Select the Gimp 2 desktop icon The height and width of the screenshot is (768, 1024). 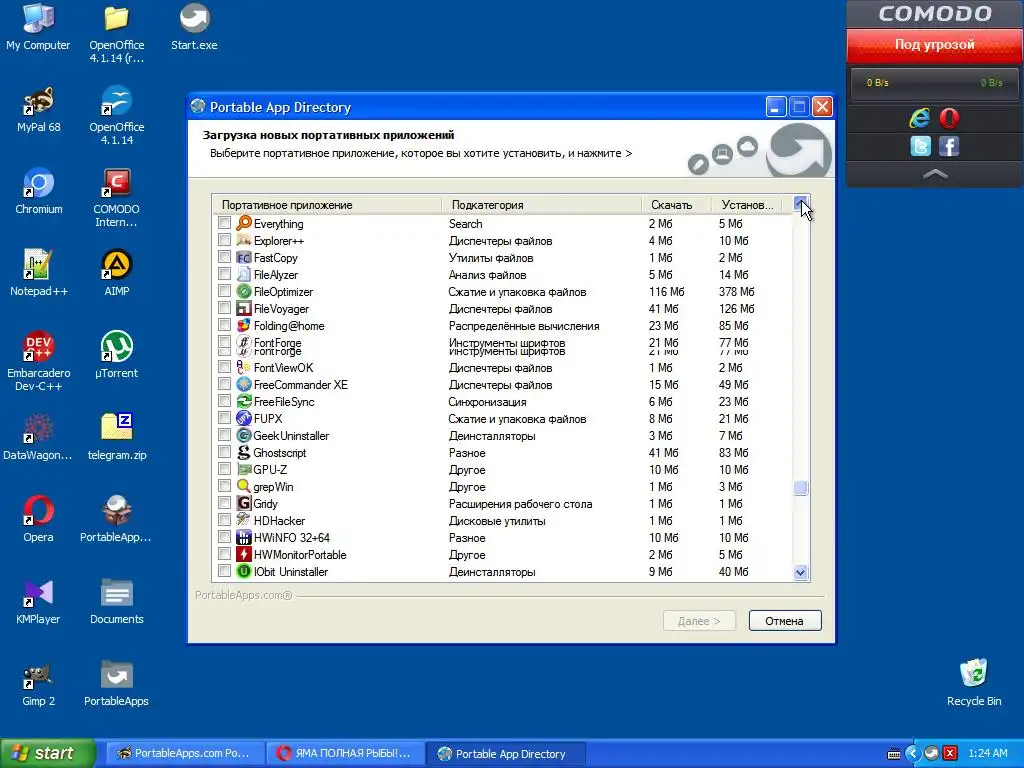pyautogui.click(x=39, y=684)
